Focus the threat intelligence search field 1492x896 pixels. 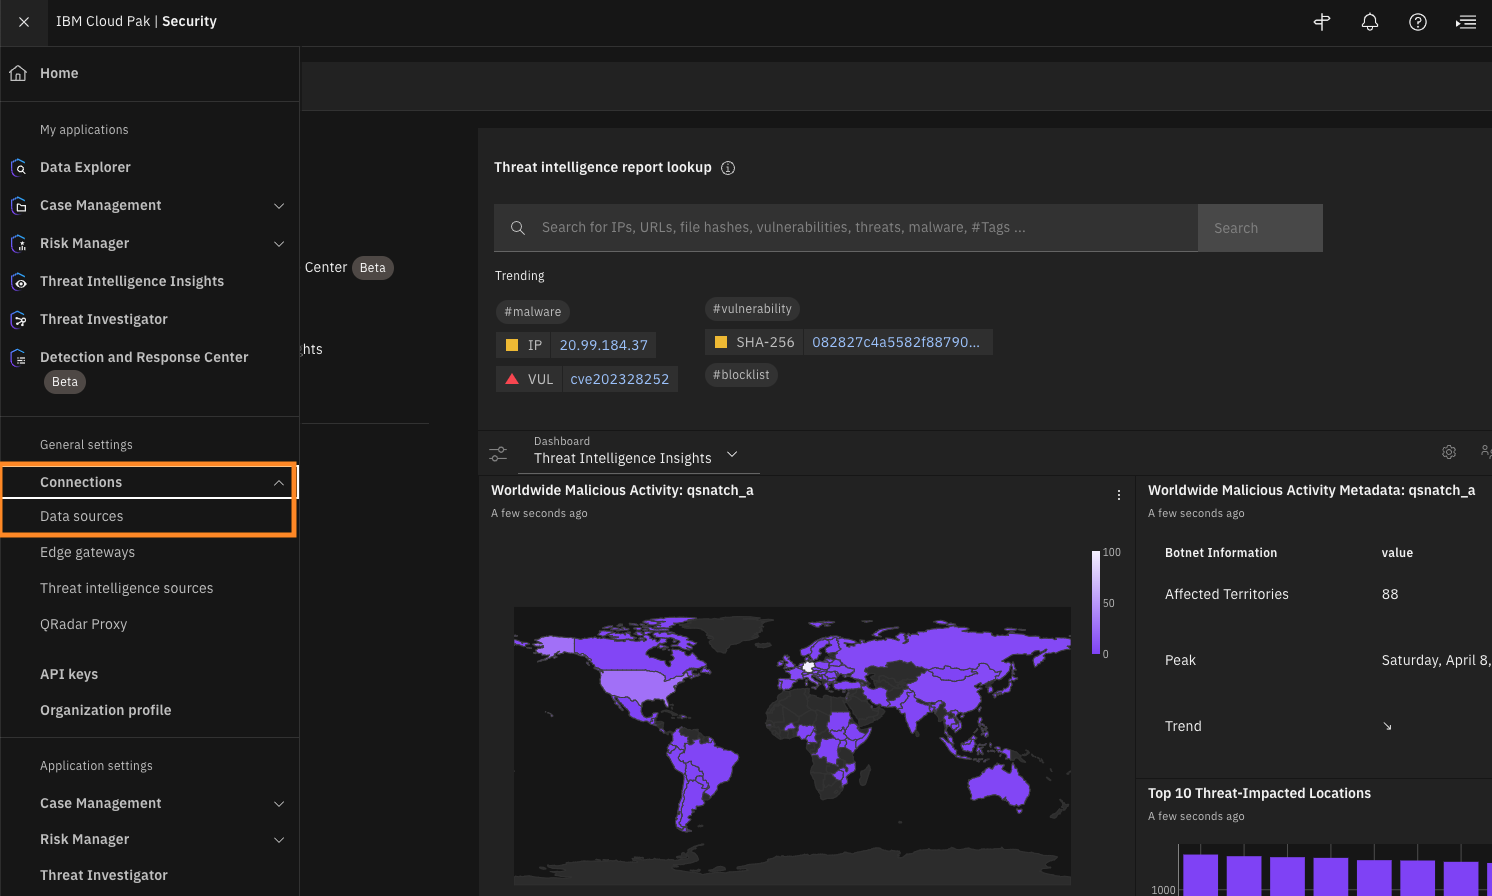[x=846, y=228]
